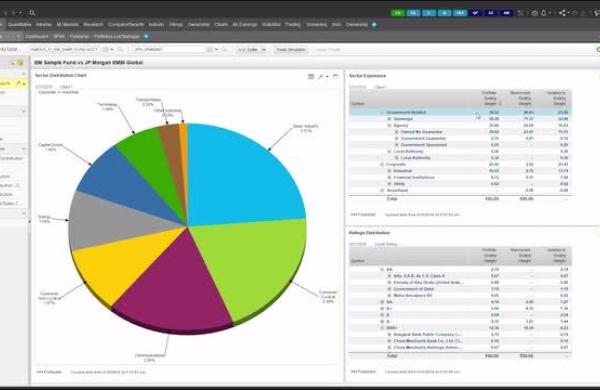Open the Charts menu tab
This screenshot has width=600, height=390.
click(x=221, y=24)
